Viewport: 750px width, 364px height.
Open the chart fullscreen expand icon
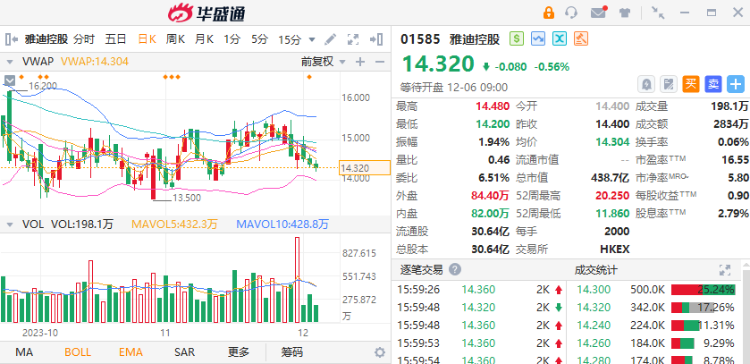click(x=353, y=39)
